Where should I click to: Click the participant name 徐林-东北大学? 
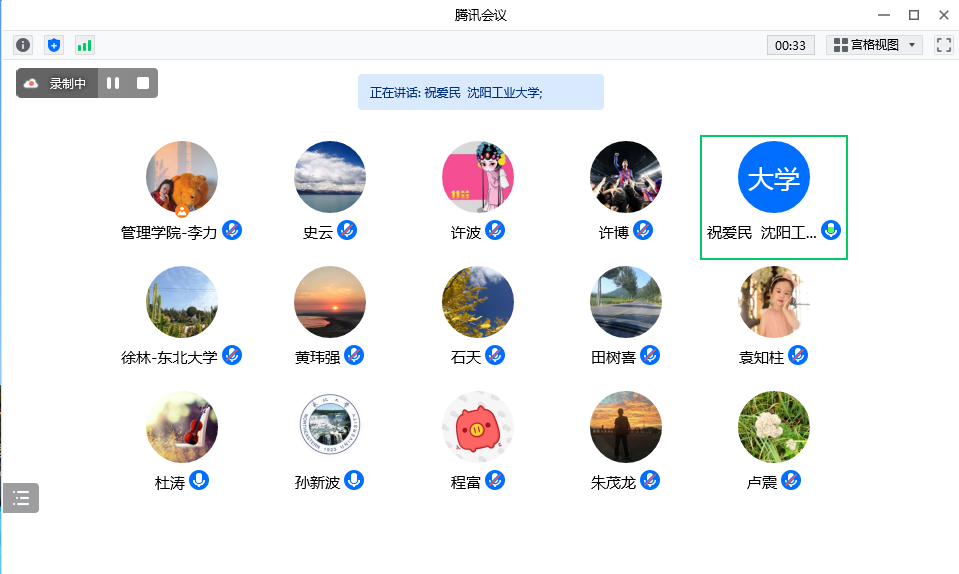pyautogui.click(x=169, y=357)
